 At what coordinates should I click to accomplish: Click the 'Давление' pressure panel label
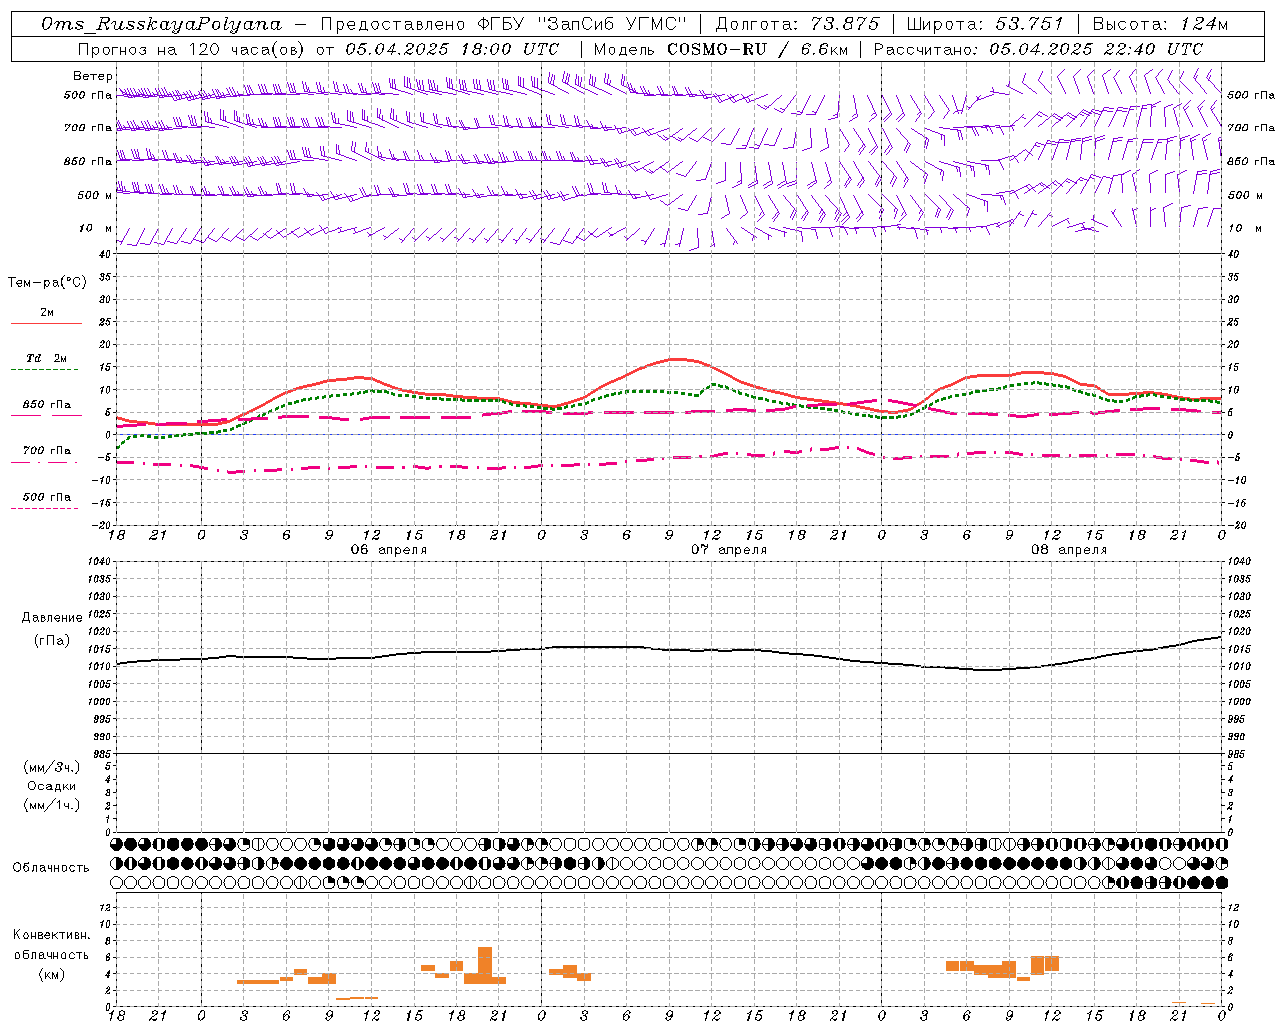pos(52,618)
